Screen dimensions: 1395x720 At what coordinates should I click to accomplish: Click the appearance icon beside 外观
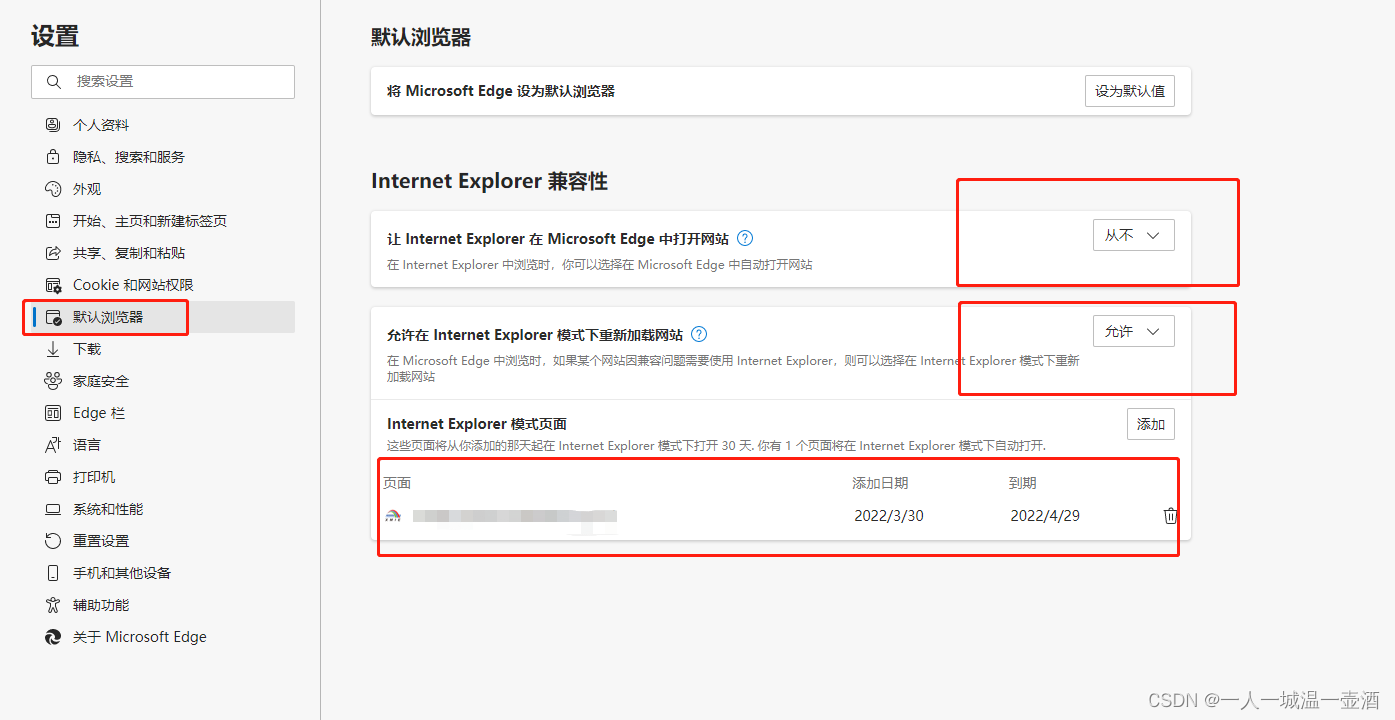[53, 189]
